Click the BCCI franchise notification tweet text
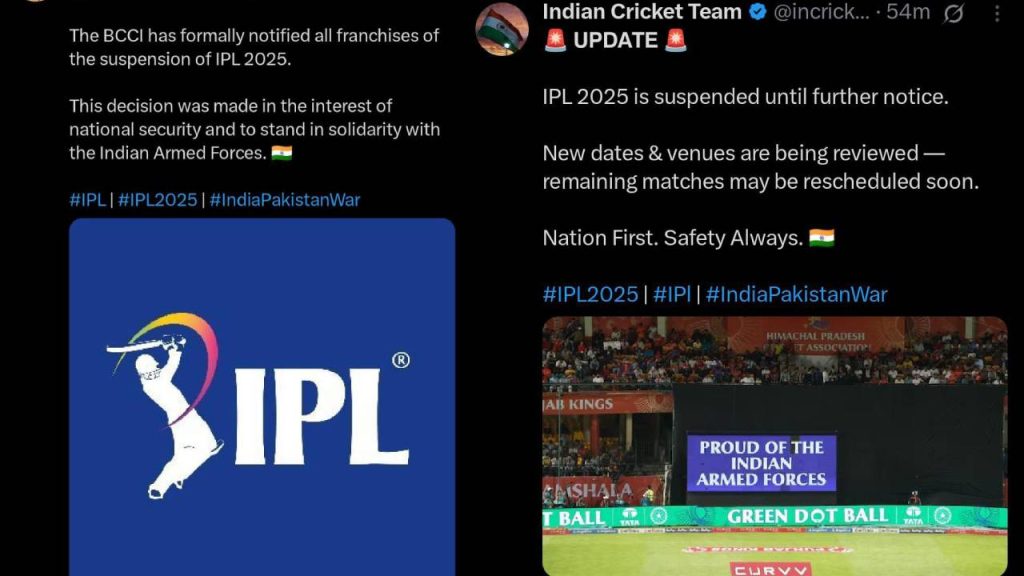Screen dimensions: 1024x576 click(254, 47)
